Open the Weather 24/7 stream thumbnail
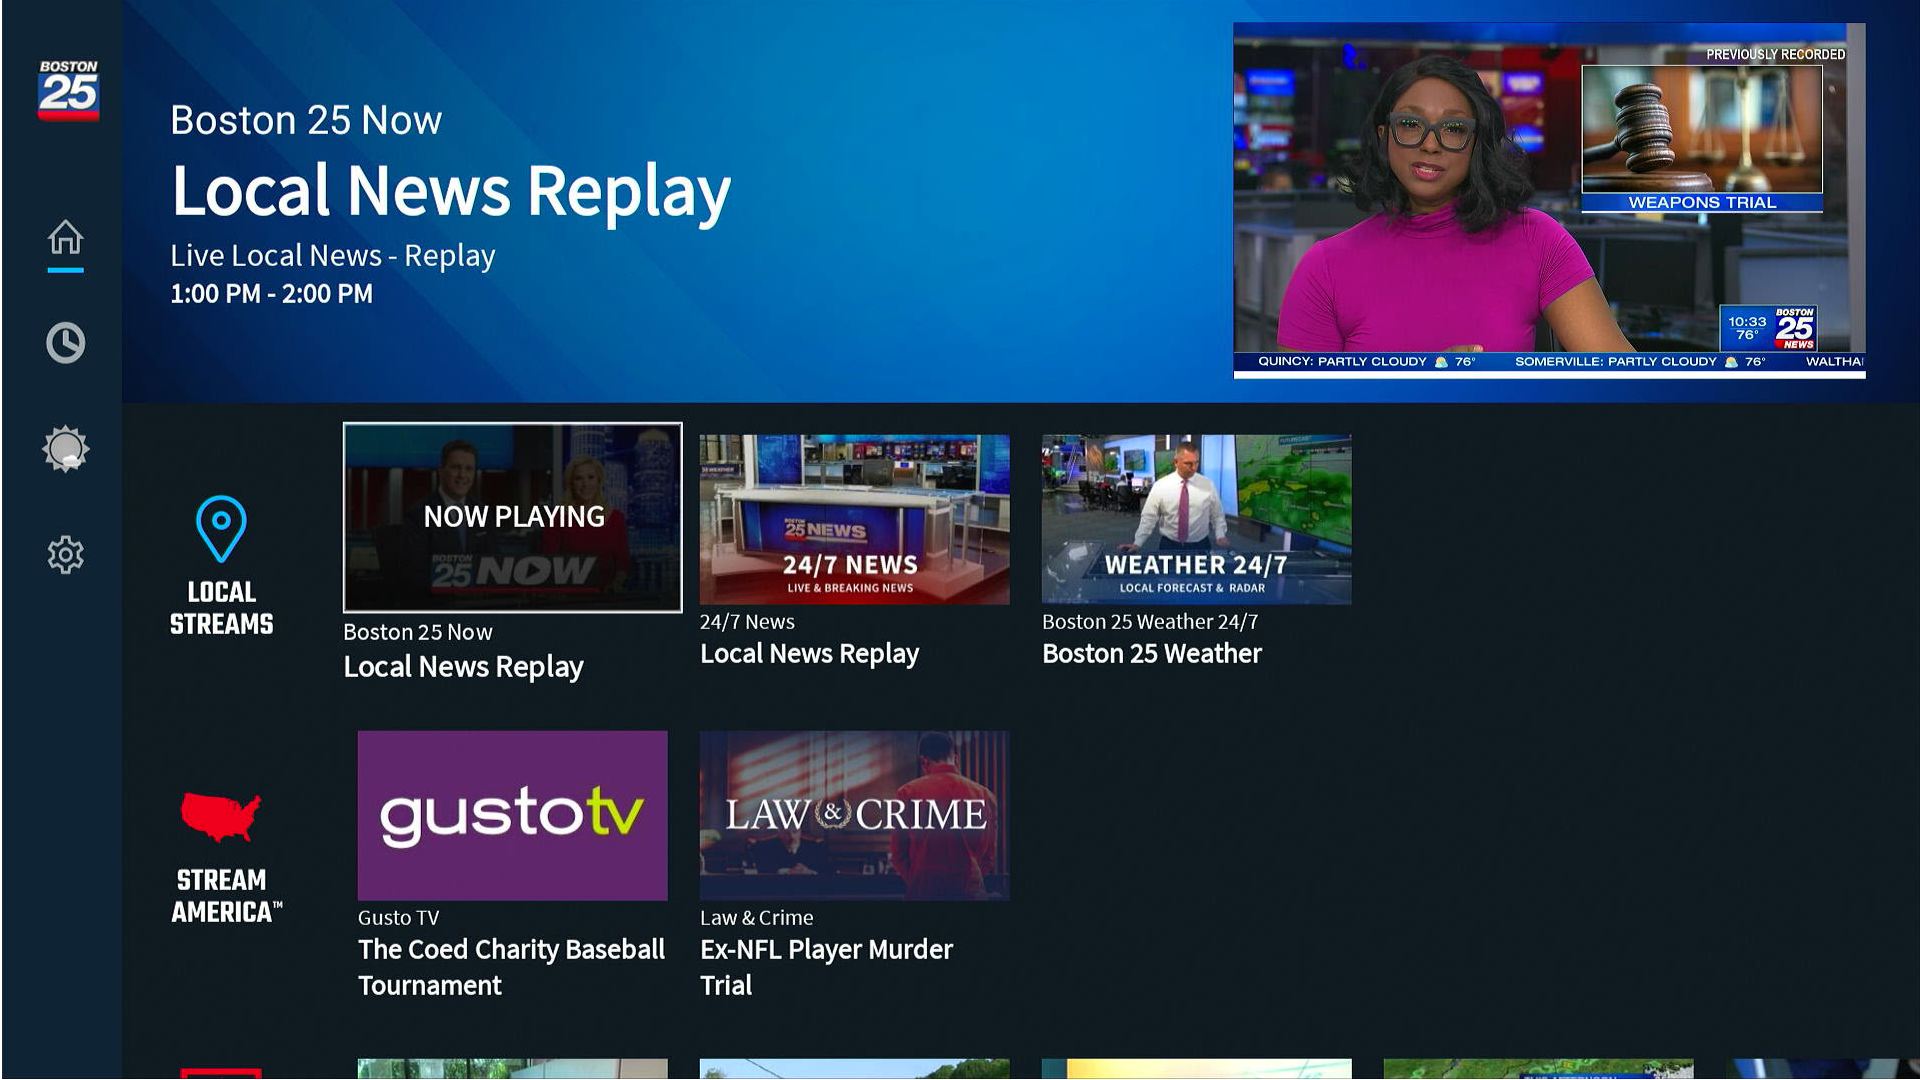Image resolution: width=1920 pixels, height=1080 pixels. (1196, 519)
